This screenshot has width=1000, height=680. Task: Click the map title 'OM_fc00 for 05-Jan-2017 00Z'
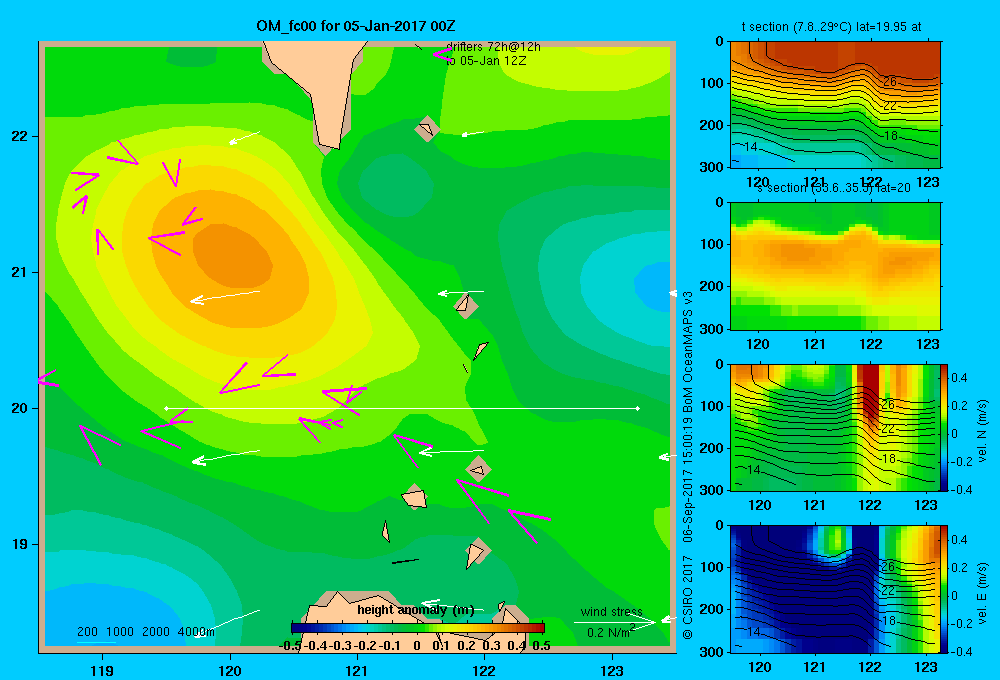pos(356,26)
